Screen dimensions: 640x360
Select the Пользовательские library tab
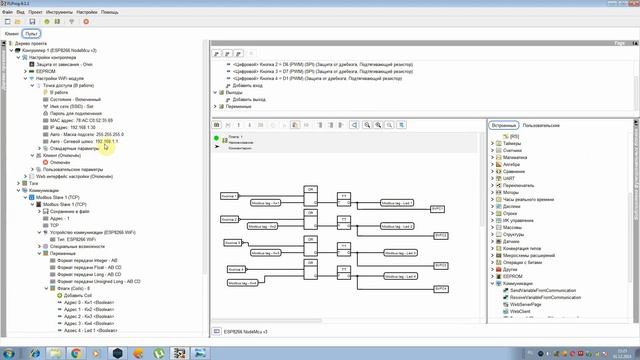point(541,126)
